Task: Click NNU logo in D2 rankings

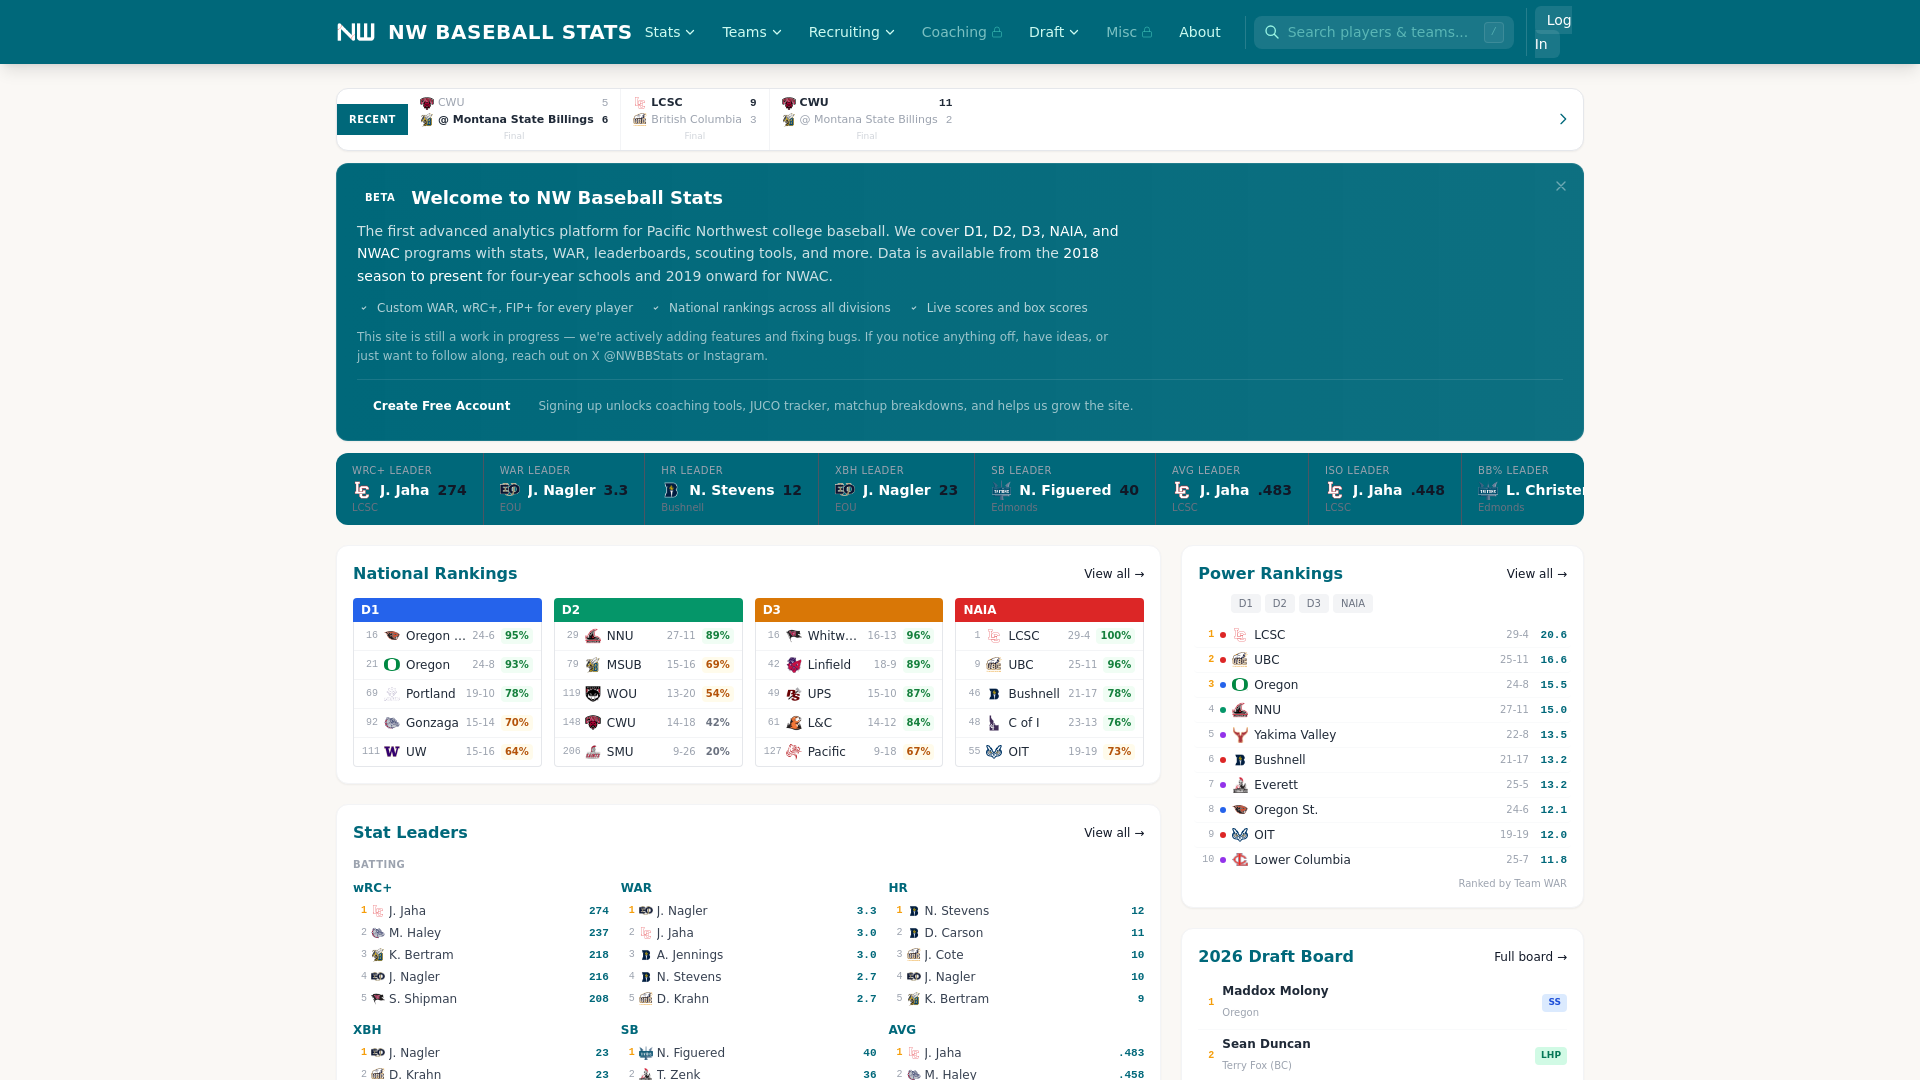Action: 593,636
